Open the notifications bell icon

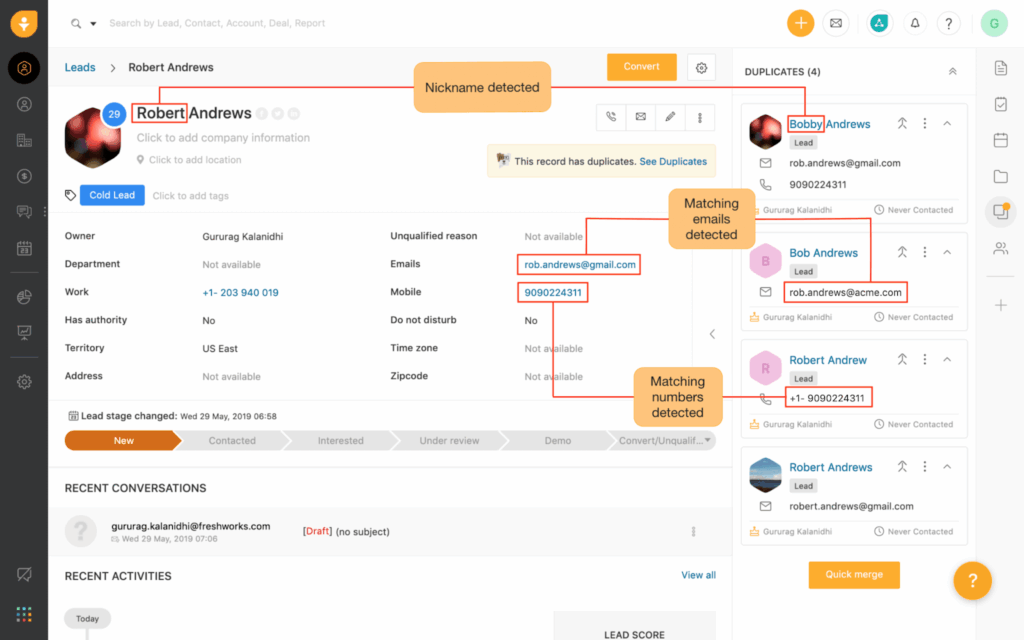[914, 23]
